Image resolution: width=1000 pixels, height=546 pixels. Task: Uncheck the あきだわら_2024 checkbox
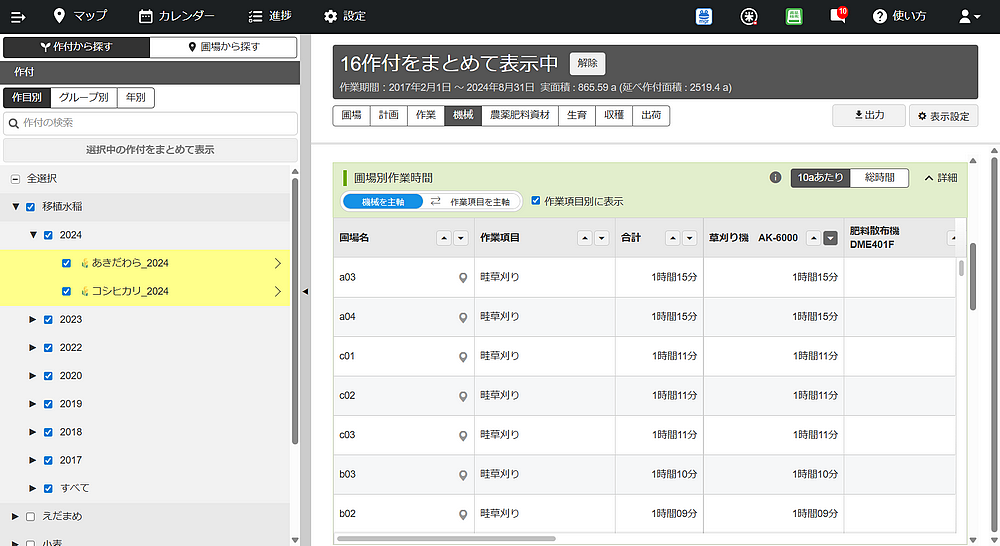click(x=67, y=264)
